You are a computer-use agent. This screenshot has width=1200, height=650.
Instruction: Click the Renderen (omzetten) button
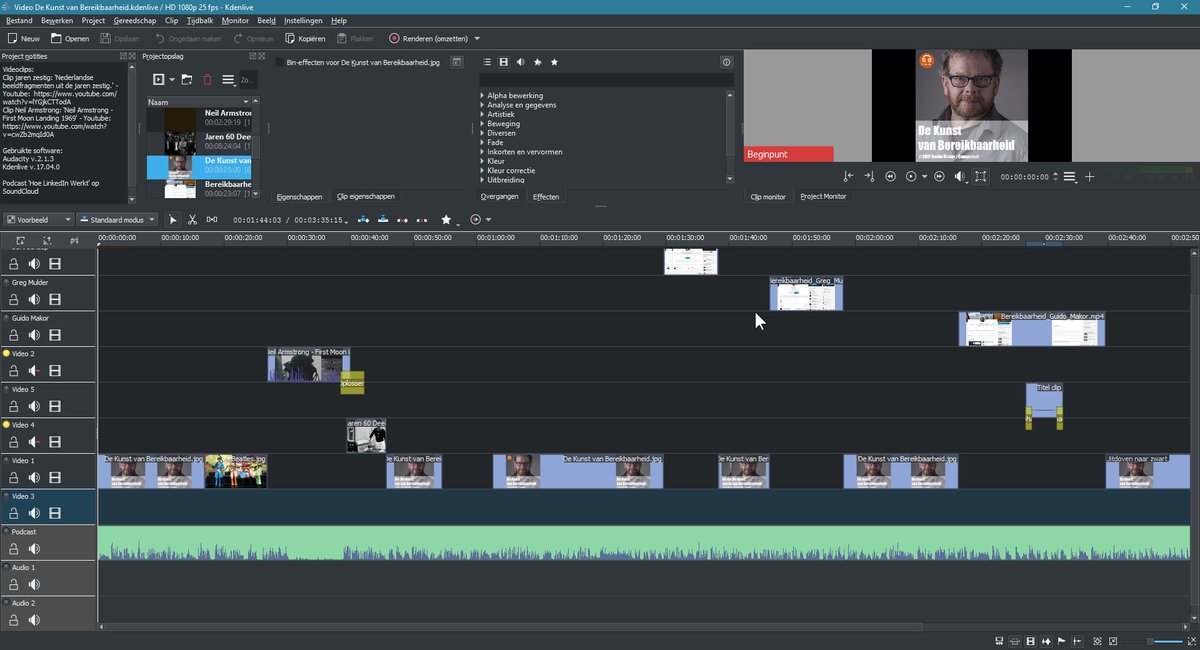428,38
